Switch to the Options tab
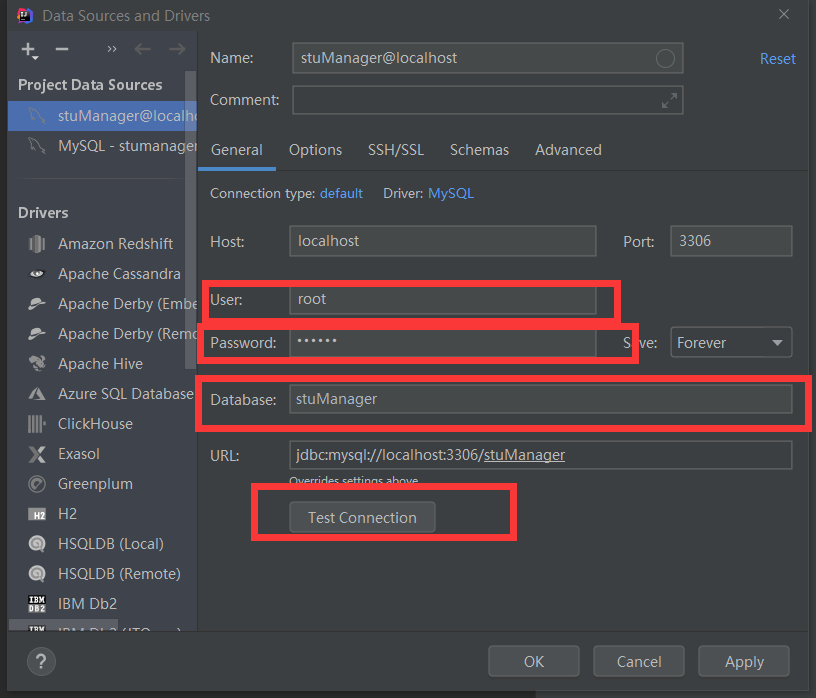This screenshot has width=816, height=698. click(315, 150)
